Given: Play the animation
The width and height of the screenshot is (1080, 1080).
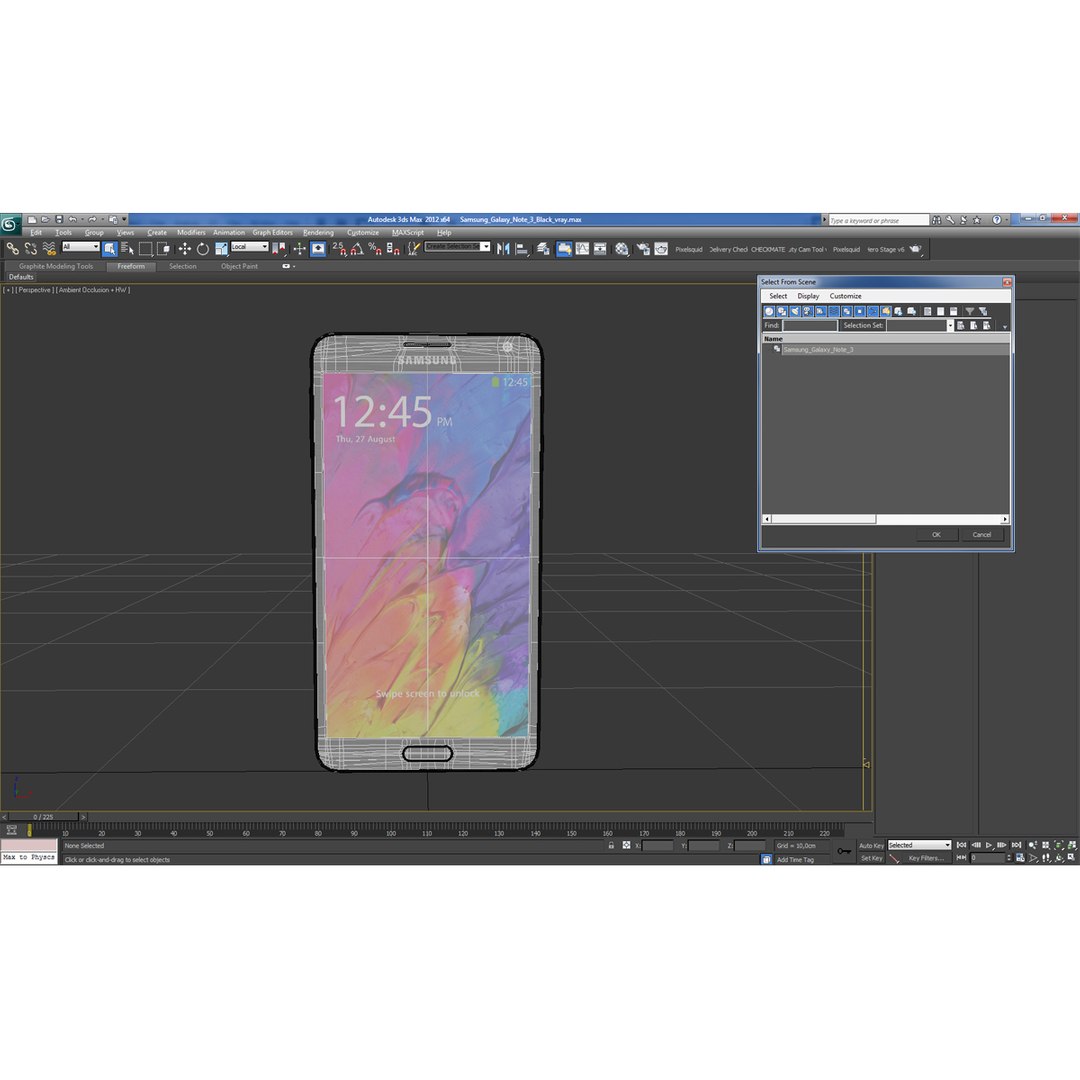Looking at the screenshot, I should [x=989, y=845].
